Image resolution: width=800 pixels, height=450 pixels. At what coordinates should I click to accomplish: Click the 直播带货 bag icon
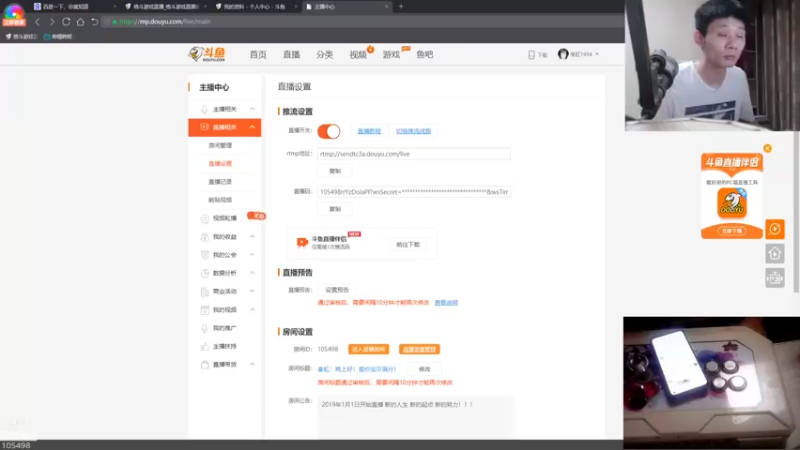(x=205, y=365)
